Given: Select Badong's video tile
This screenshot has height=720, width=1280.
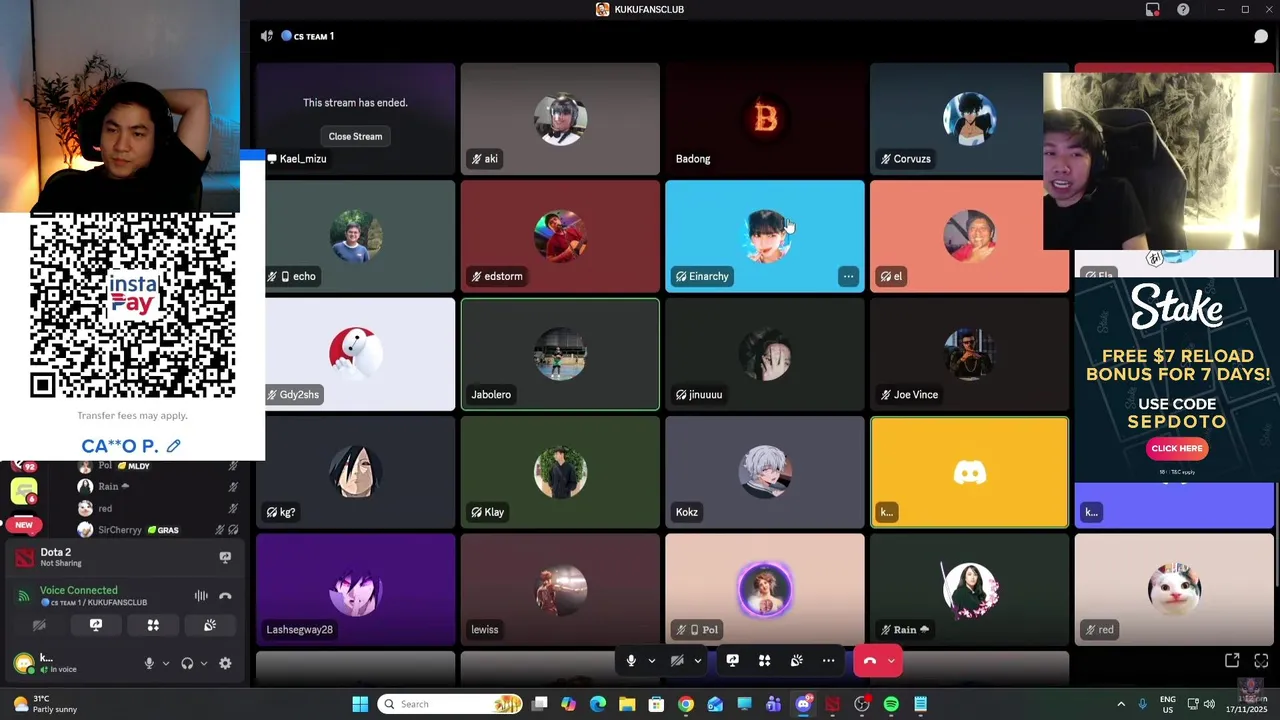Looking at the screenshot, I should (x=765, y=119).
